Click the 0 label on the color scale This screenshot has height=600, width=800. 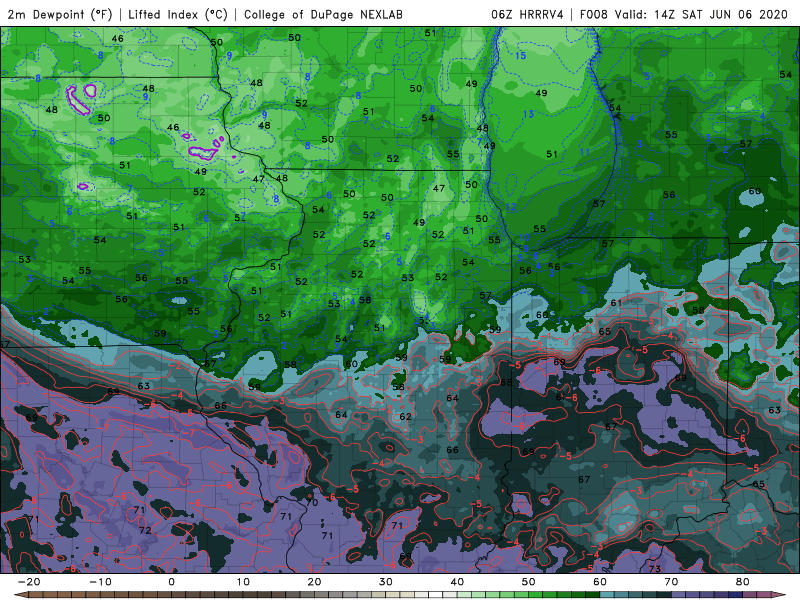[x=171, y=582]
